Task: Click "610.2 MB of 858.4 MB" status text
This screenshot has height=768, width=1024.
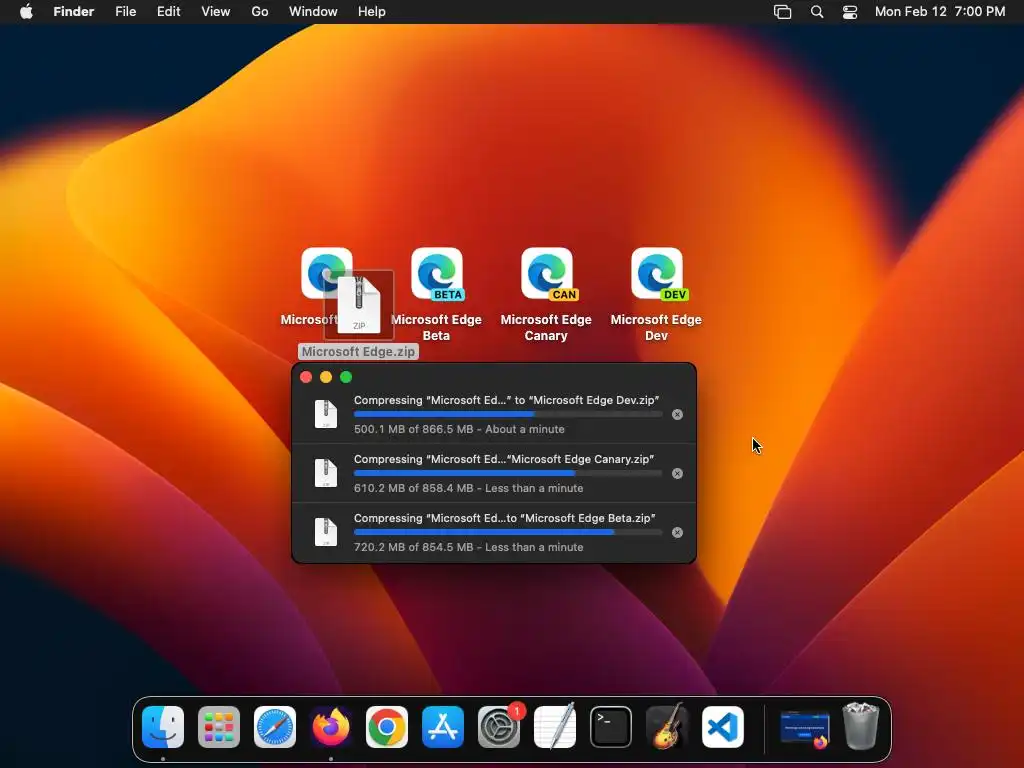Action: [x=413, y=488]
